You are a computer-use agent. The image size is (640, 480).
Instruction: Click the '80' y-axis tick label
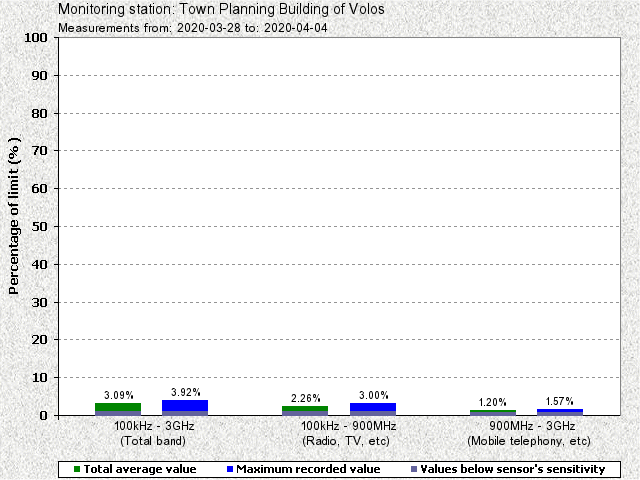pyautogui.click(x=40, y=113)
